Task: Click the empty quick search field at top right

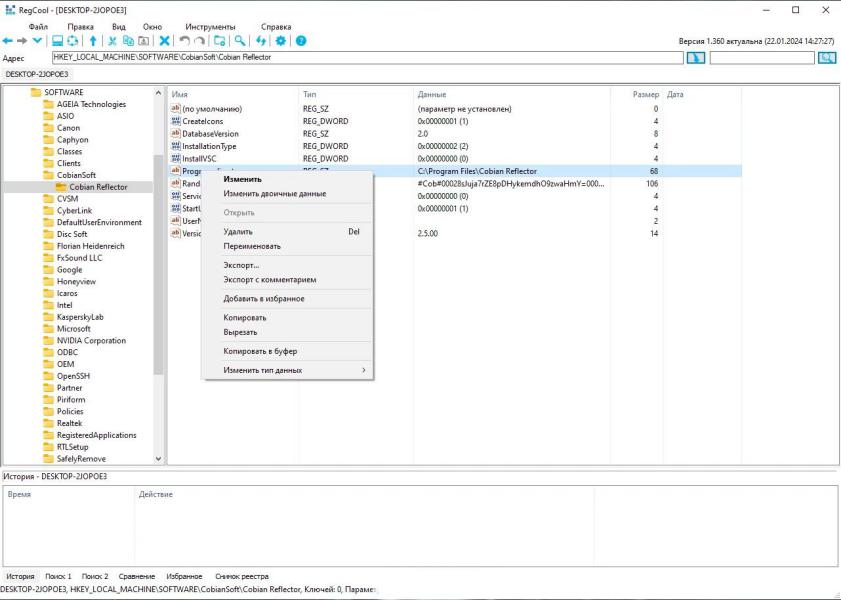Action: pyautogui.click(x=762, y=58)
